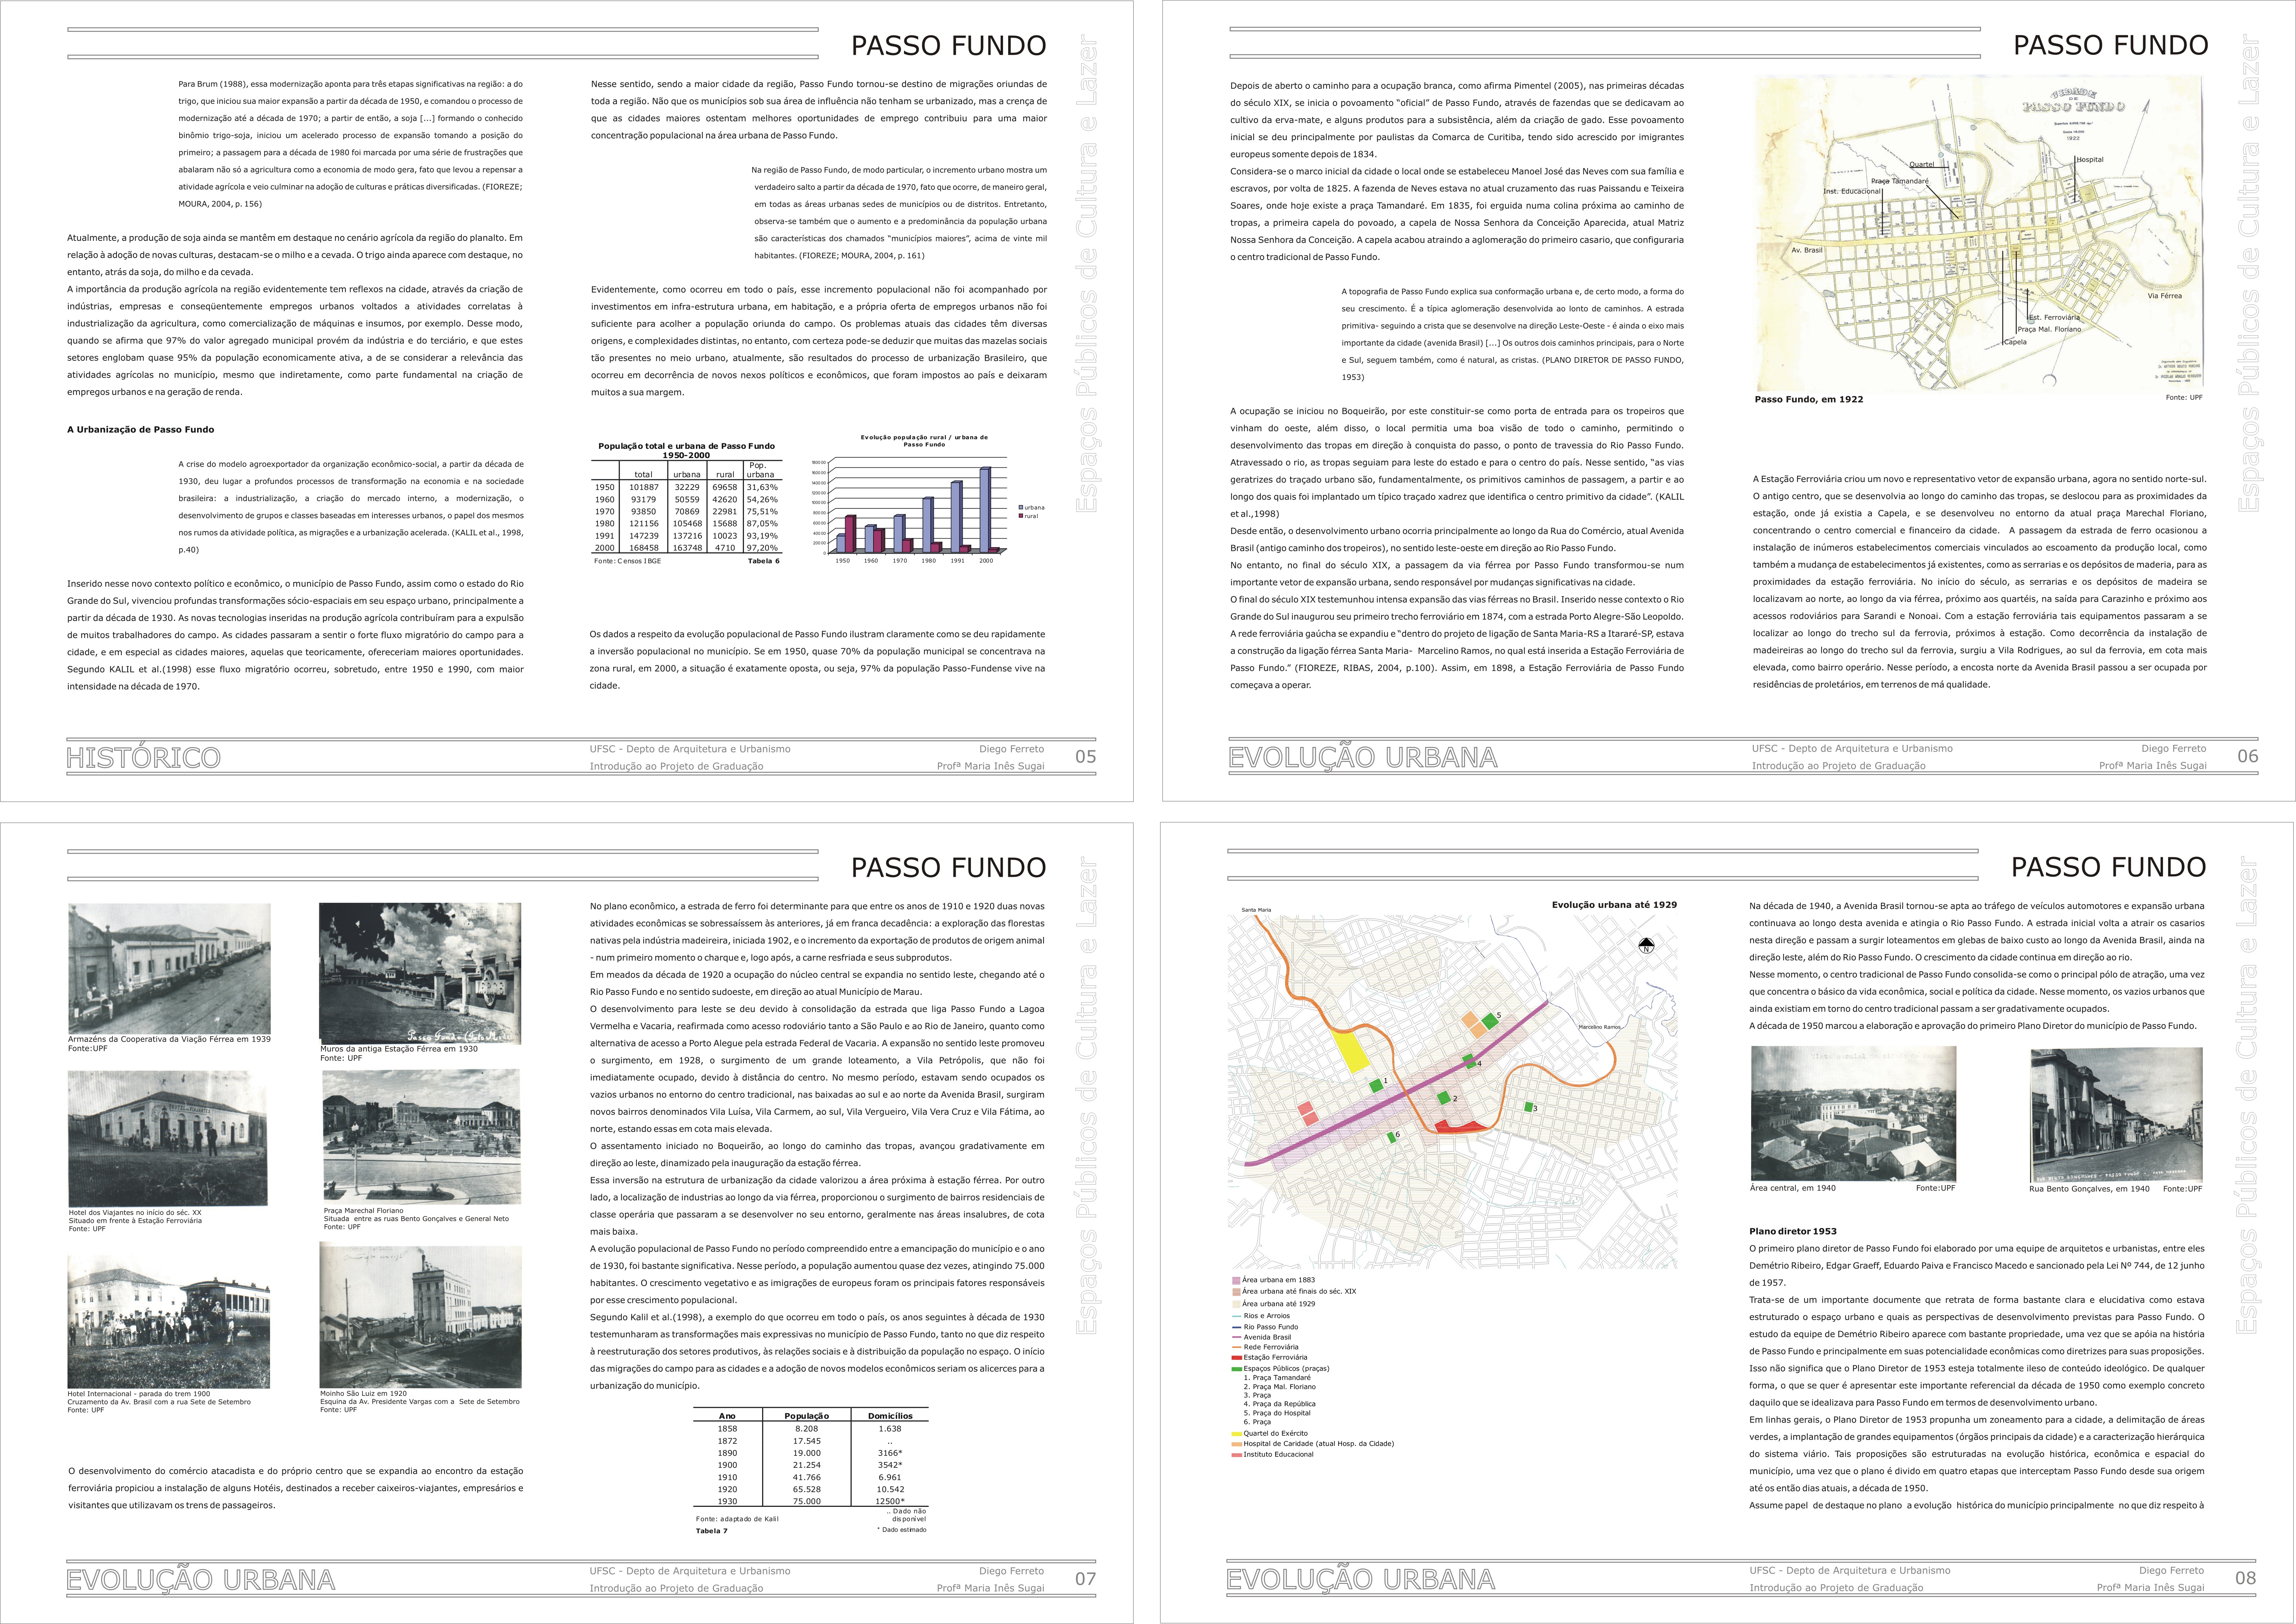Viewport: 2296px width, 1624px height.
Task: Click the red 'Estação Ferroviária' legend swatch
Action: (x=1237, y=1358)
